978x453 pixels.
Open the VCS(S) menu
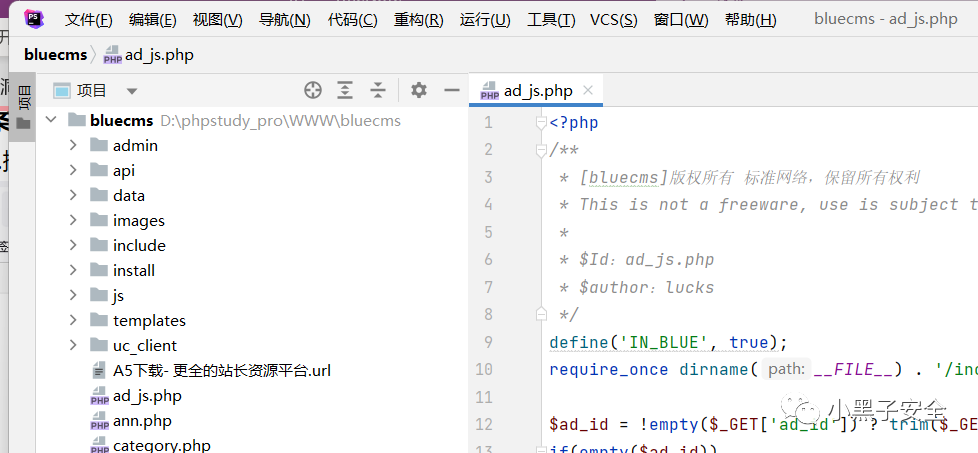pos(613,20)
